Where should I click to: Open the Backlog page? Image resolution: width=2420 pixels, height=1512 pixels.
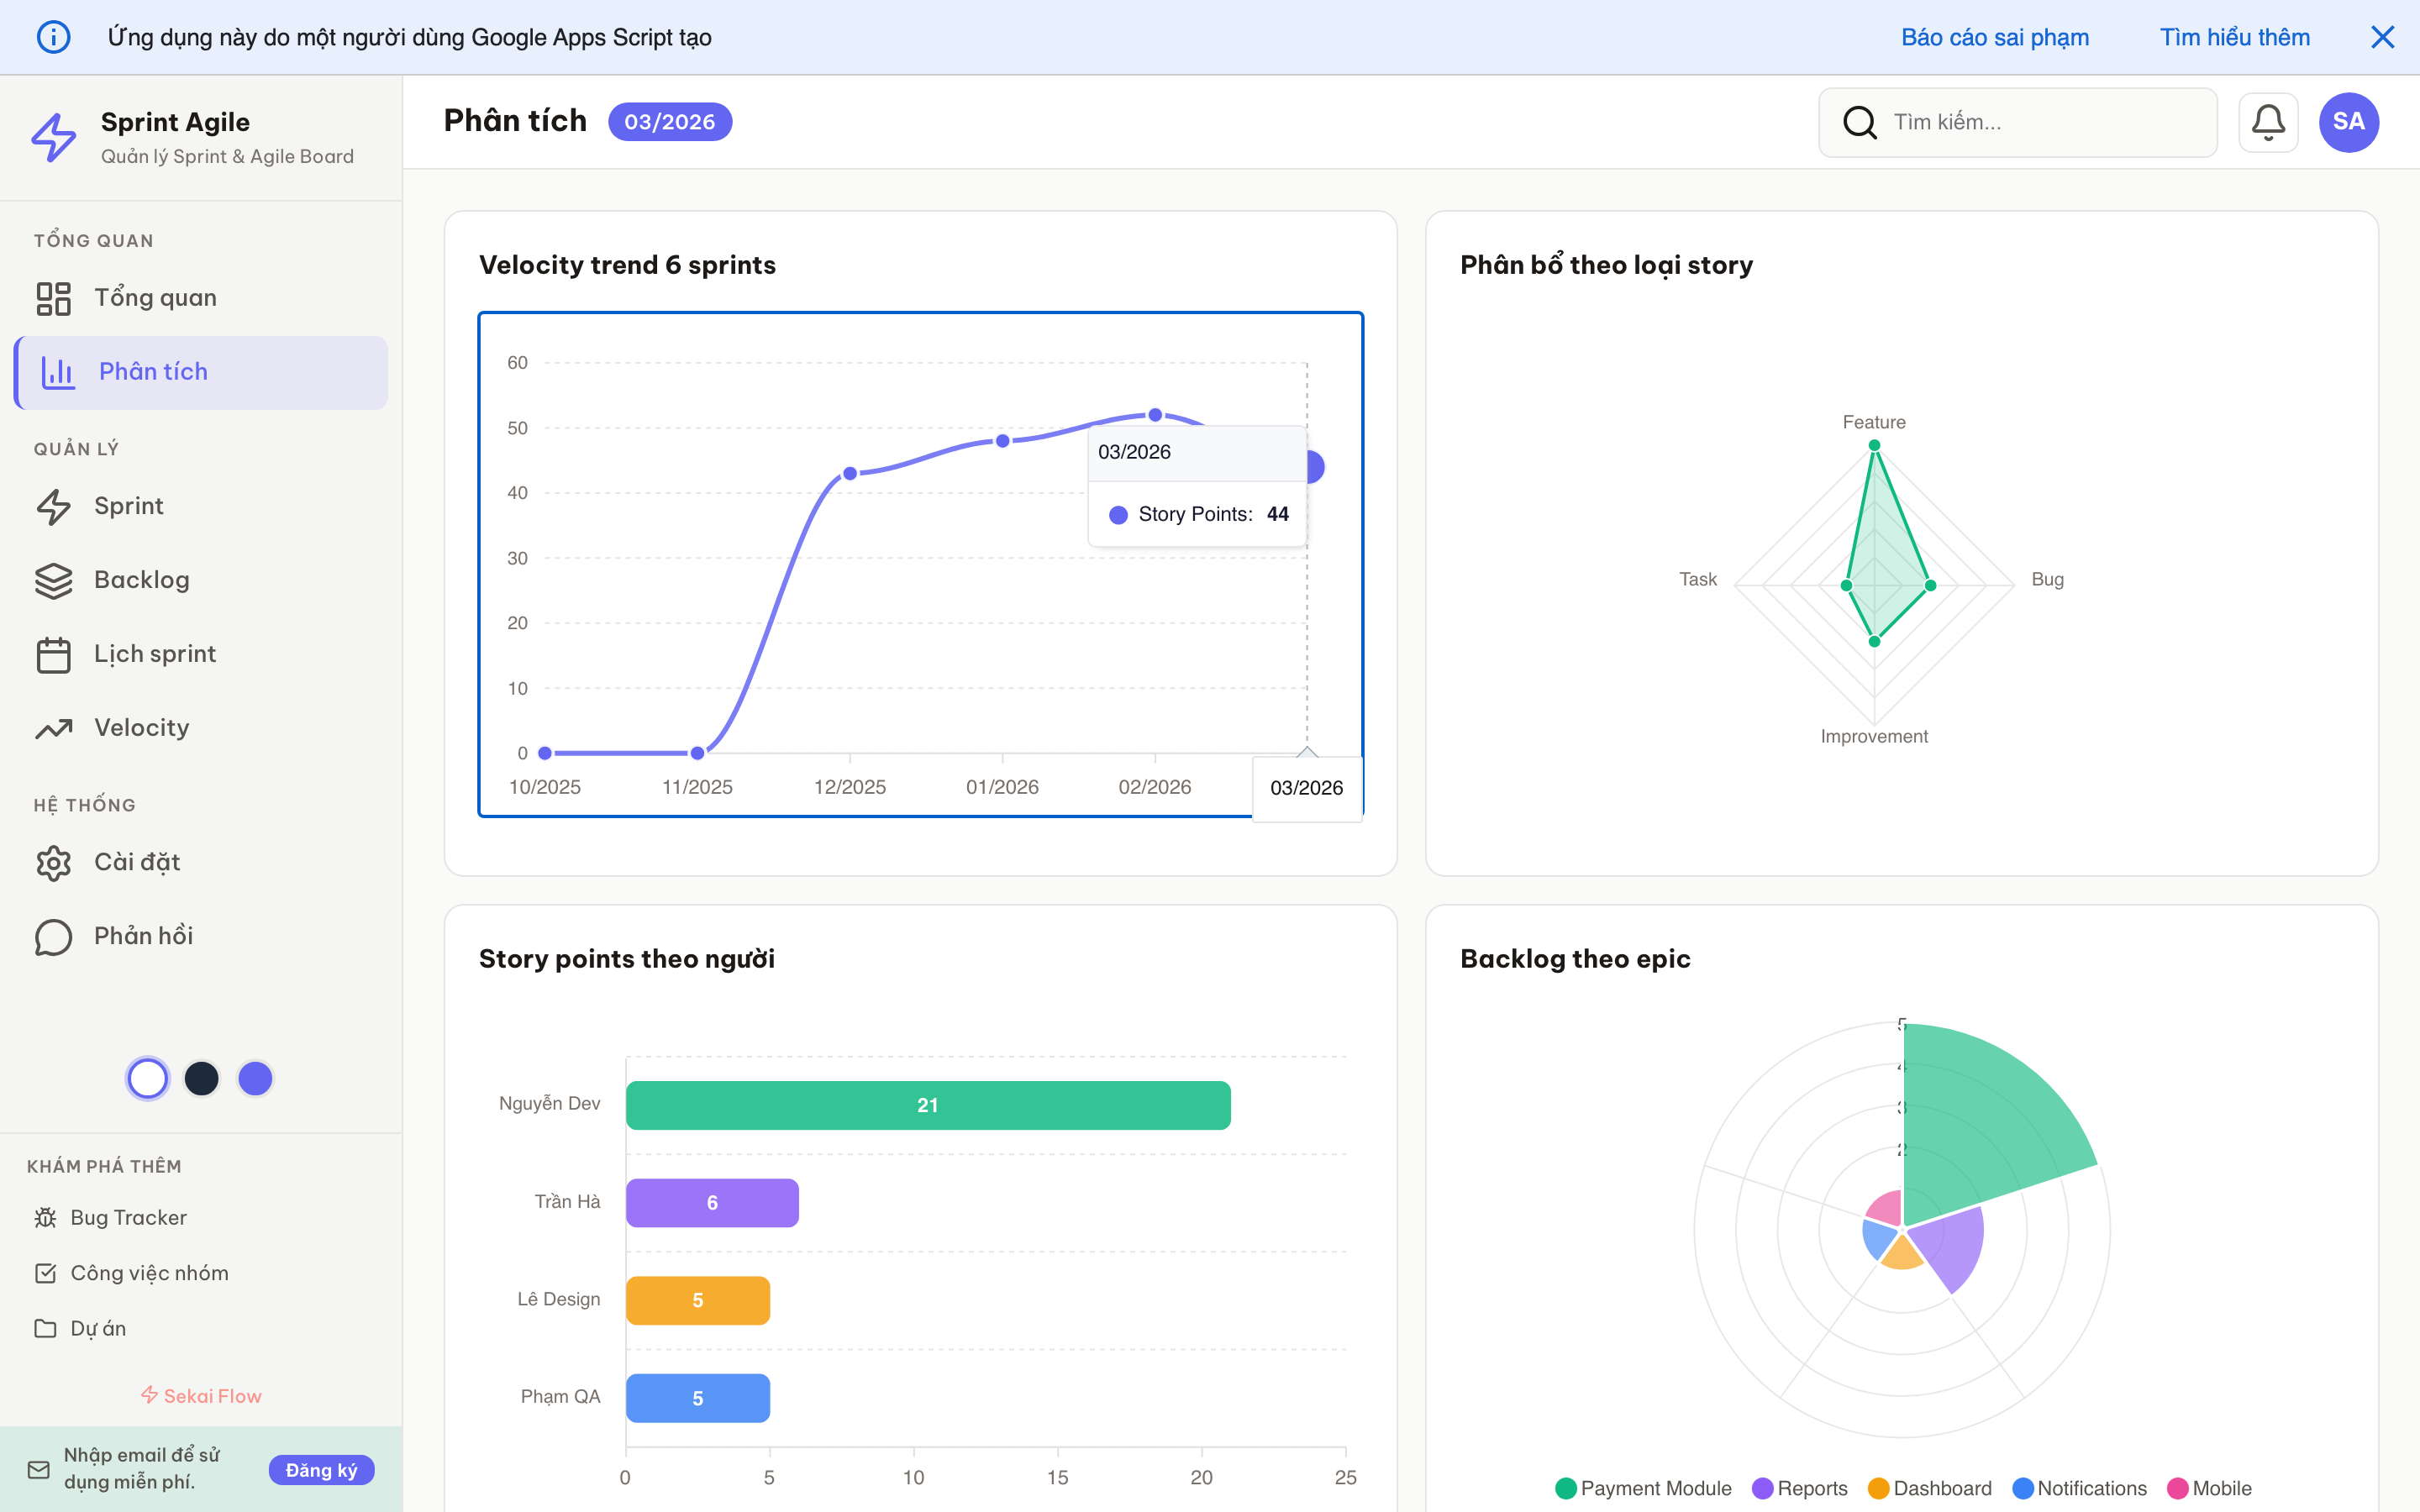click(140, 579)
